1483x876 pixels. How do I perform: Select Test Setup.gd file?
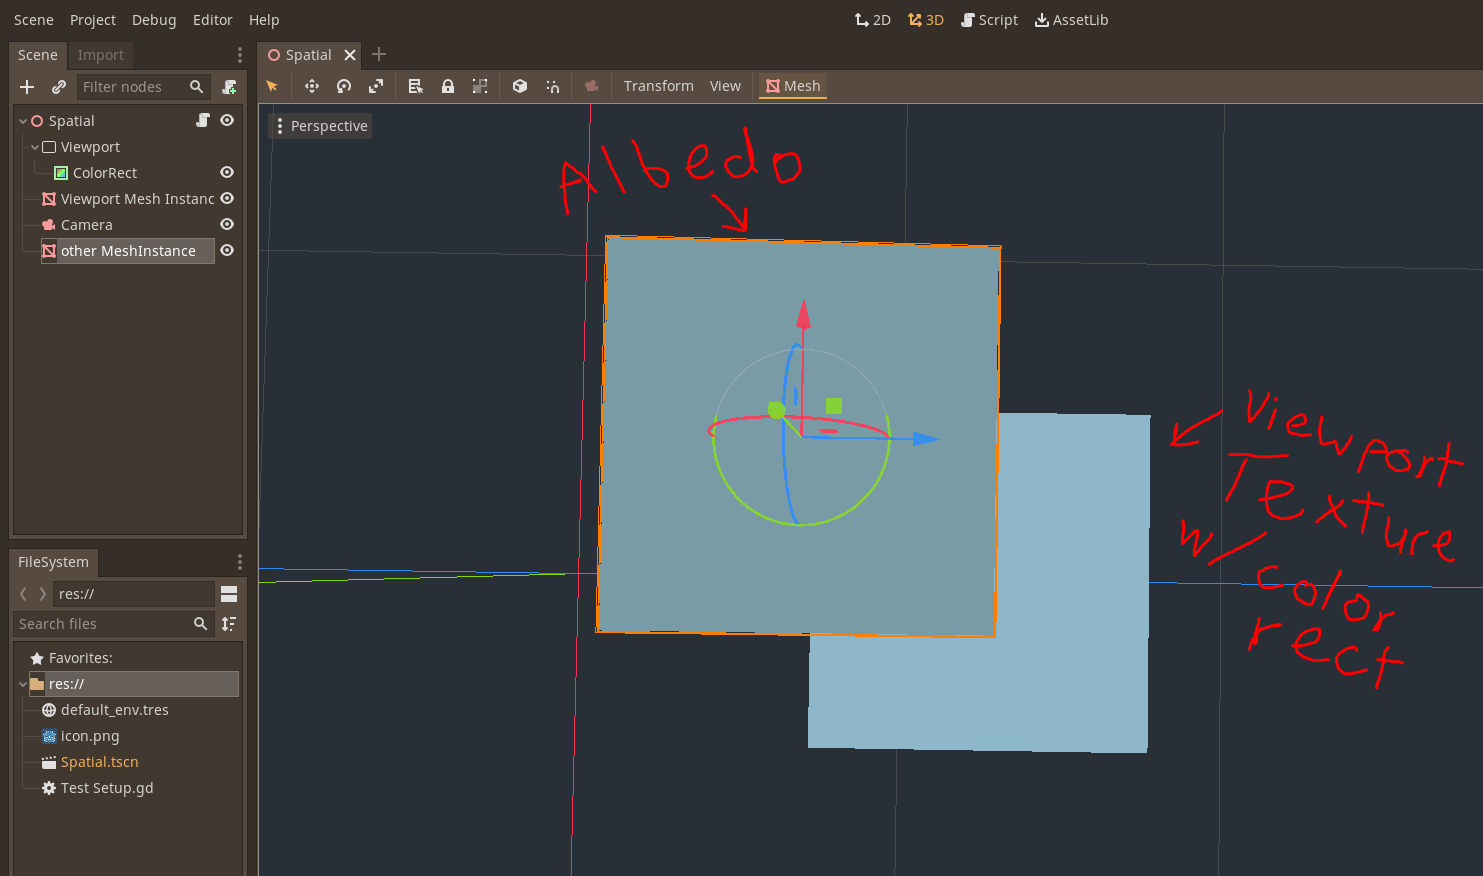tap(107, 788)
